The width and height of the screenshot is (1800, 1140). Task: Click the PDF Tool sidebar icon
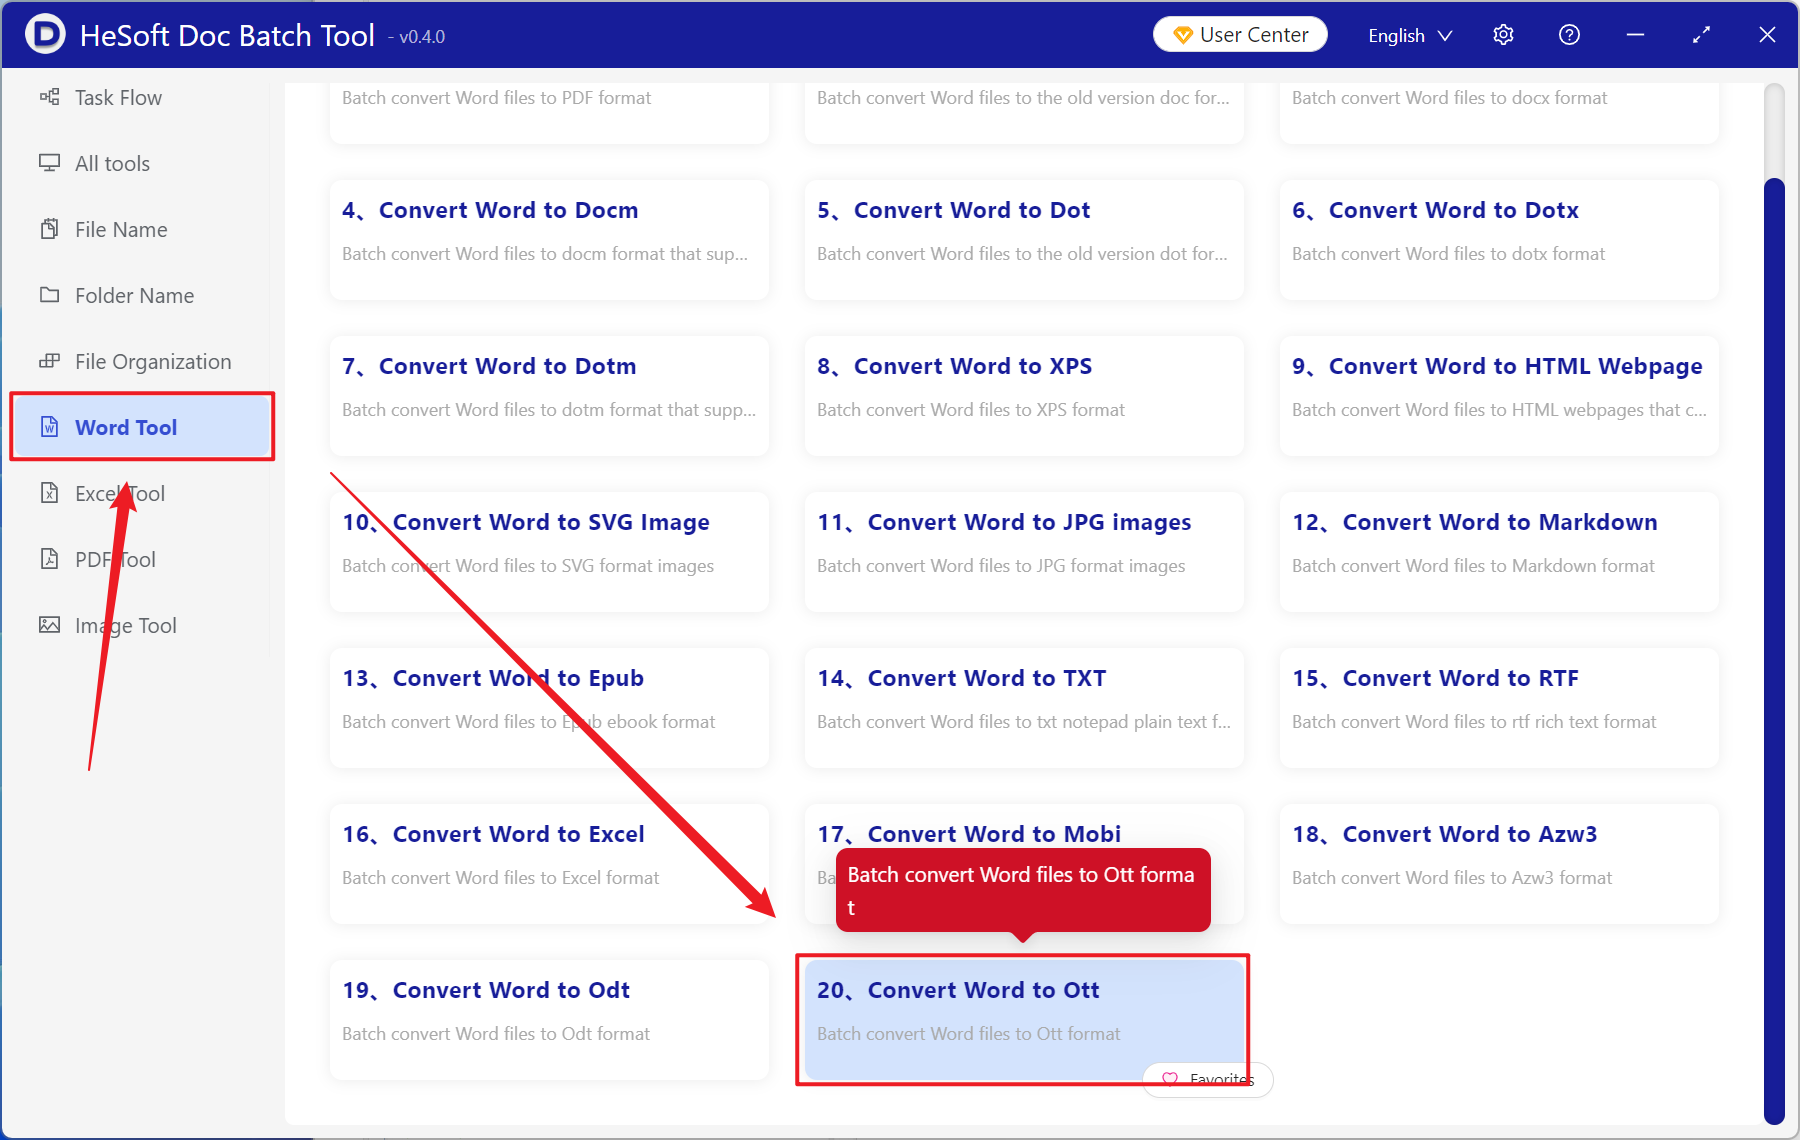point(49,559)
